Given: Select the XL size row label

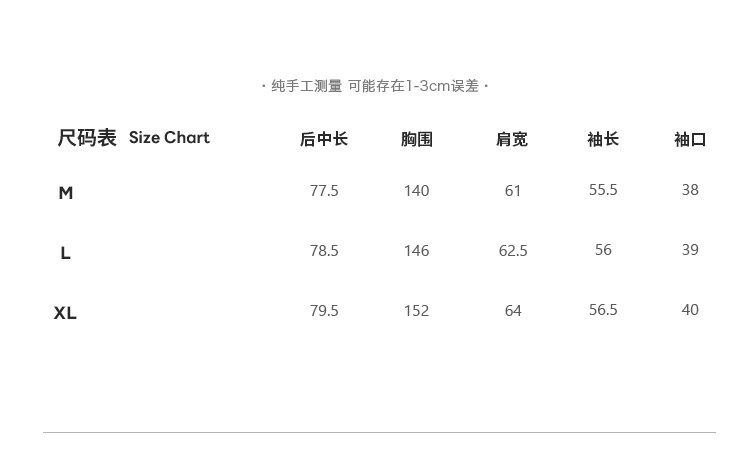Looking at the screenshot, I should coord(65,313).
